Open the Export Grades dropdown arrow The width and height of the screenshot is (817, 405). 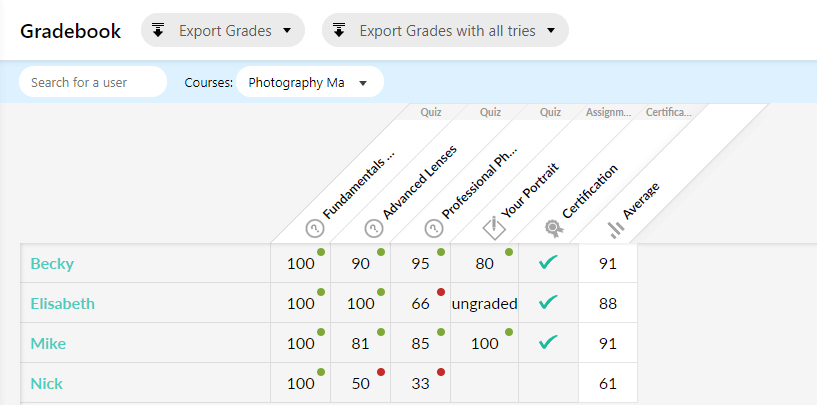pos(287,31)
